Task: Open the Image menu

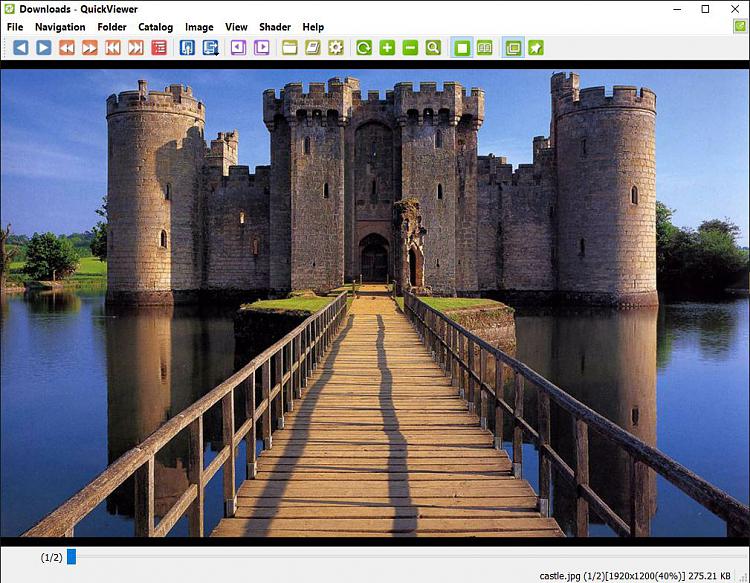Action: pyautogui.click(x=199, y=27)
